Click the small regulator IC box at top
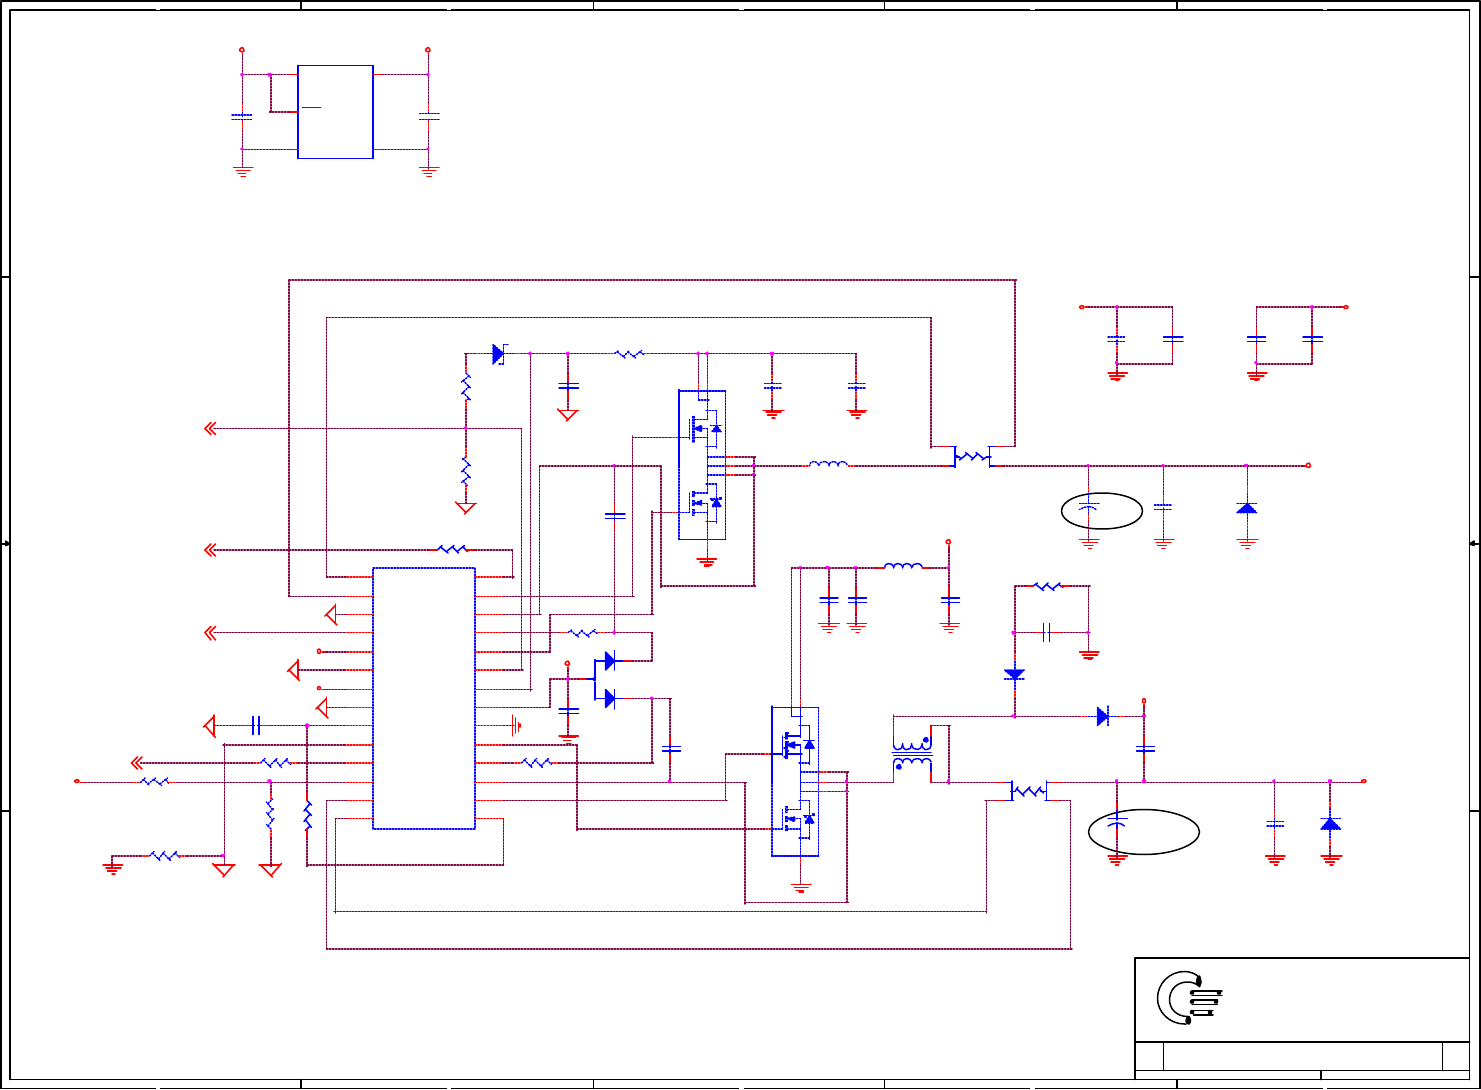Screen dimensions: 1481x1090 (335, 112)
